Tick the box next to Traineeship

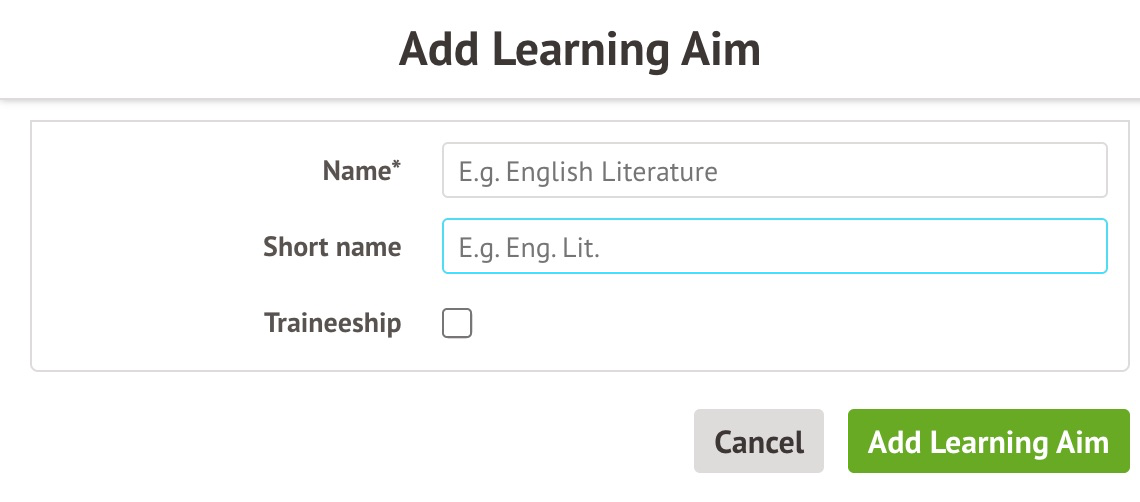point(457,324)
